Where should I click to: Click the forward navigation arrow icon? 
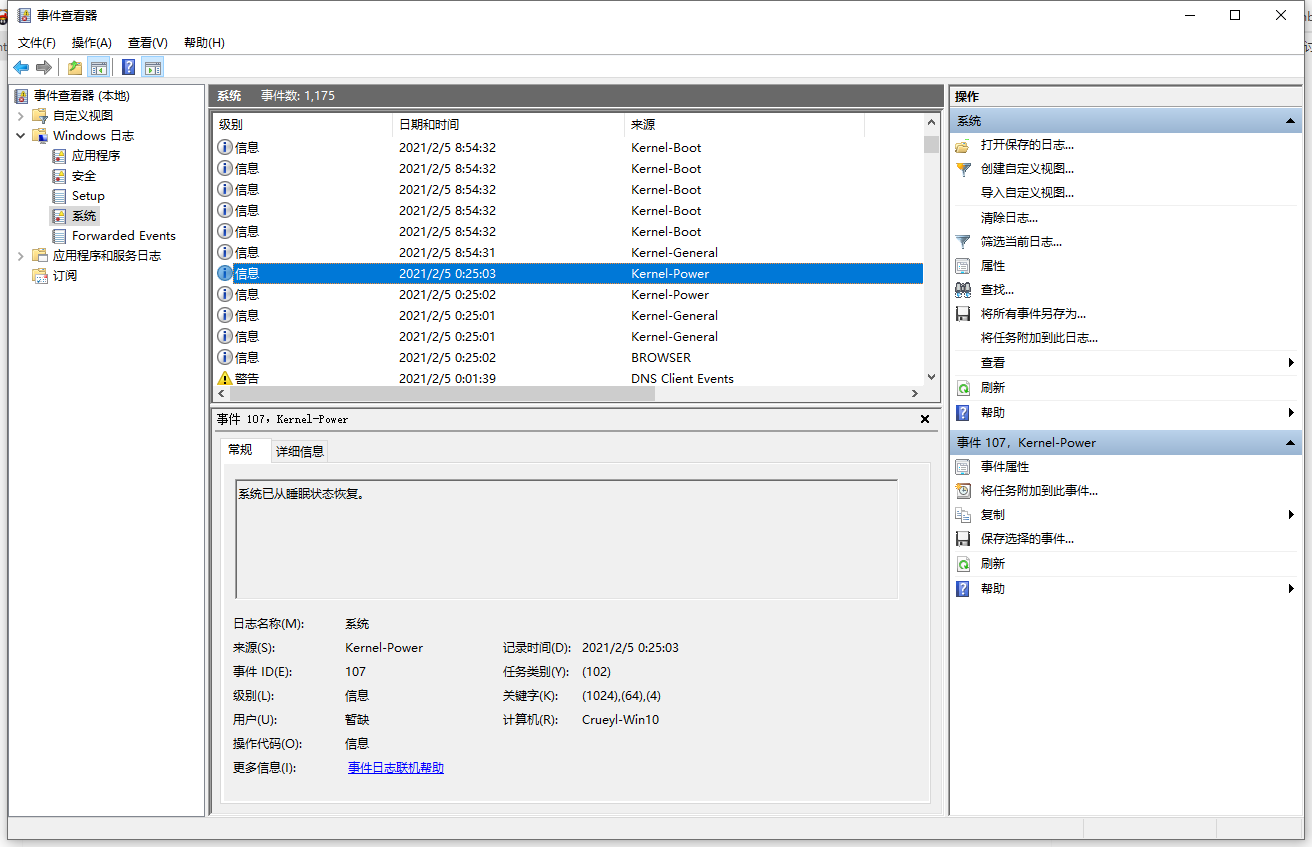(44, 67)
